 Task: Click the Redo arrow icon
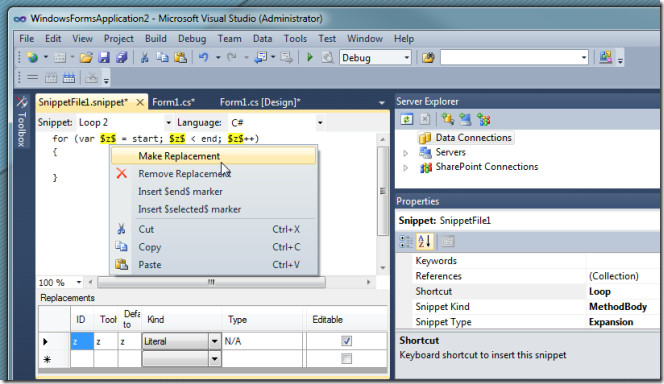[x=232, y=58]
